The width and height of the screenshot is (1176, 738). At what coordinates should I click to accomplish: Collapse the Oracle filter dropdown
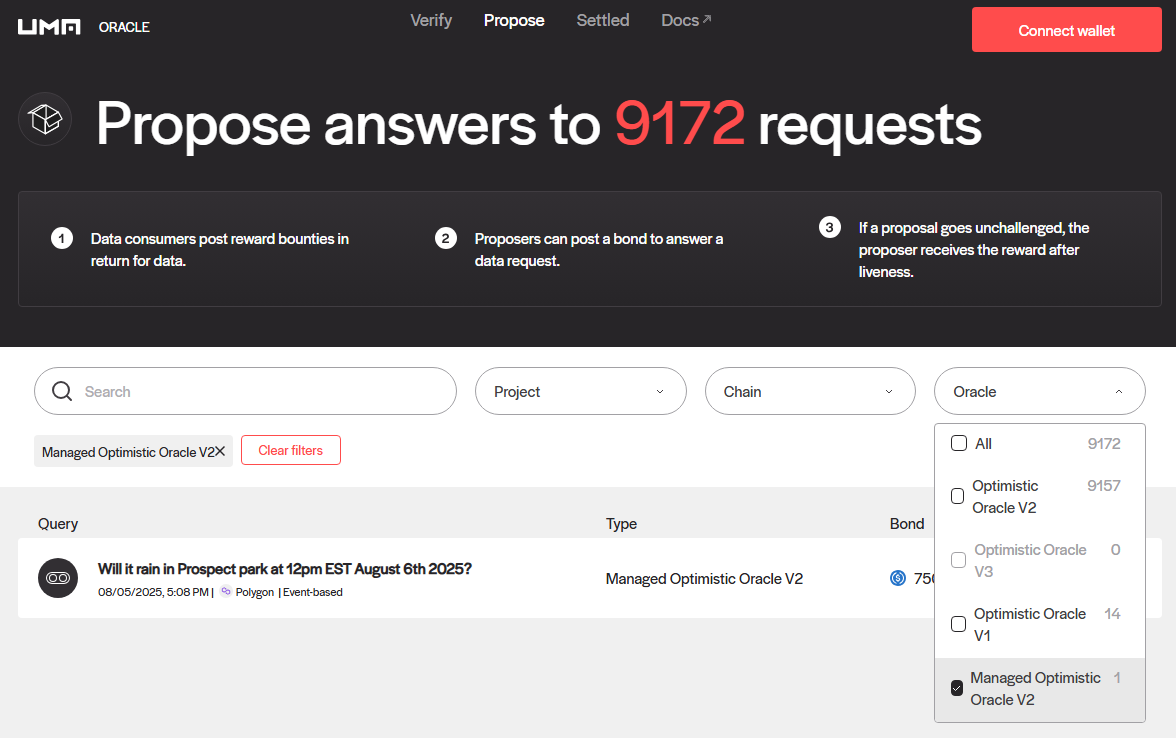coord(1039,391)
